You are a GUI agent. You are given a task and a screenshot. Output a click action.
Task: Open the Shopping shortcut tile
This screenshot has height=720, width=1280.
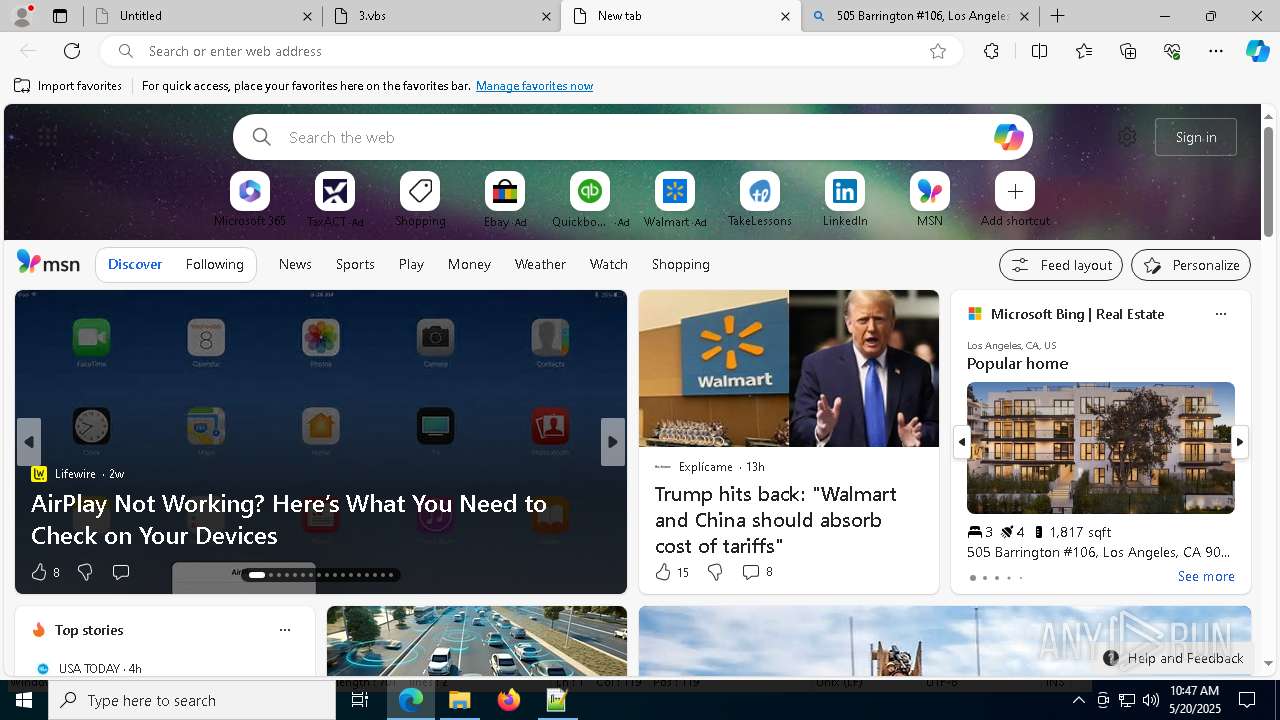[x=420, y=191]
